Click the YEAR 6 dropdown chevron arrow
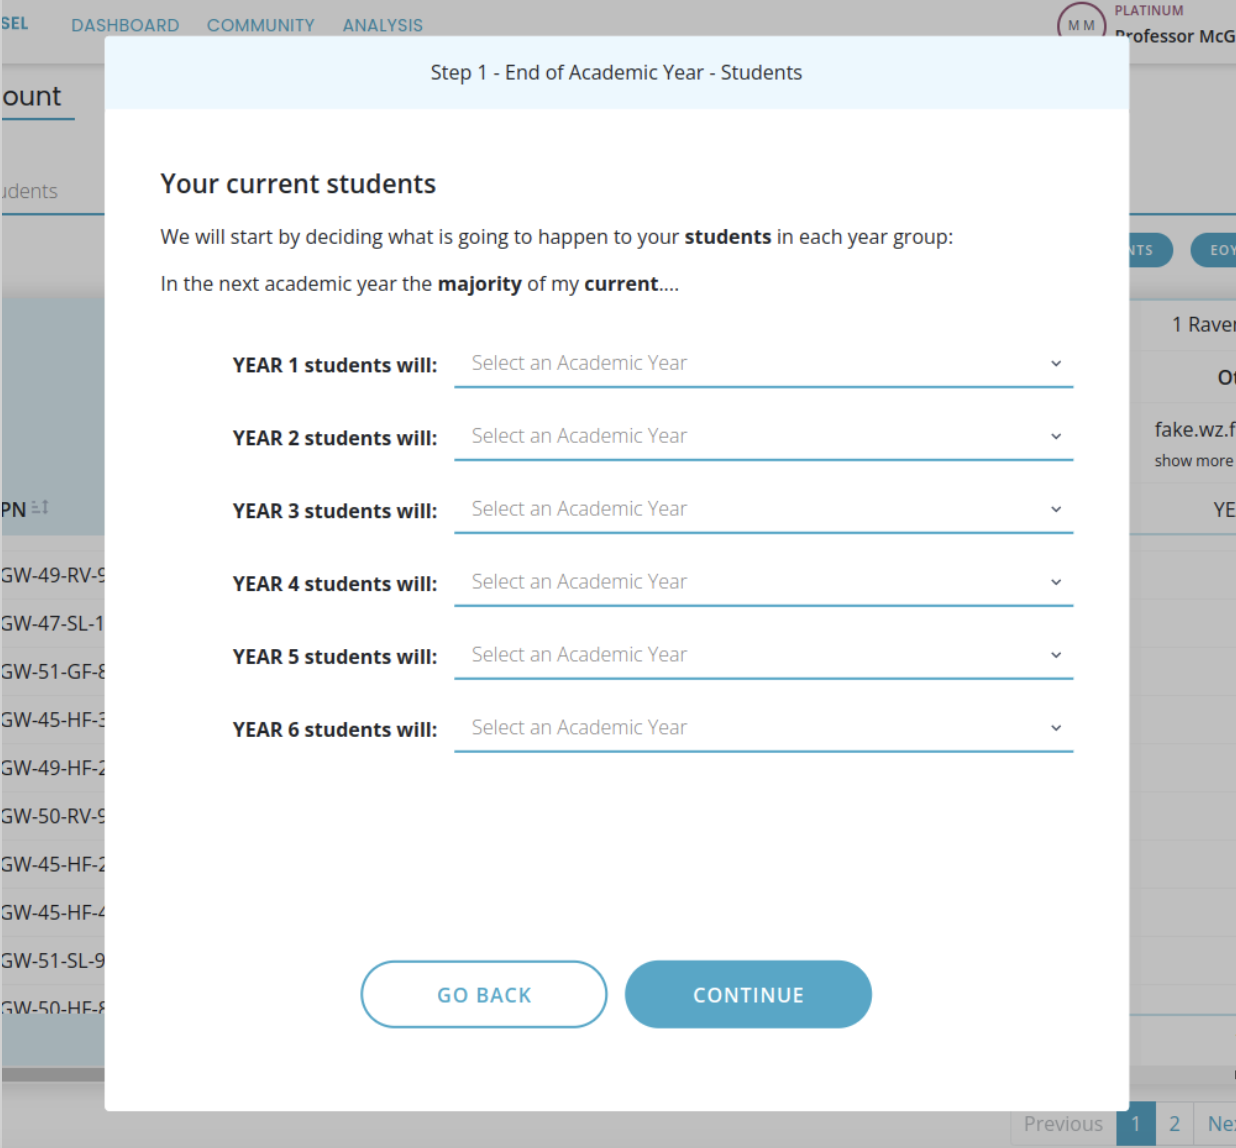 point(1055,729)
